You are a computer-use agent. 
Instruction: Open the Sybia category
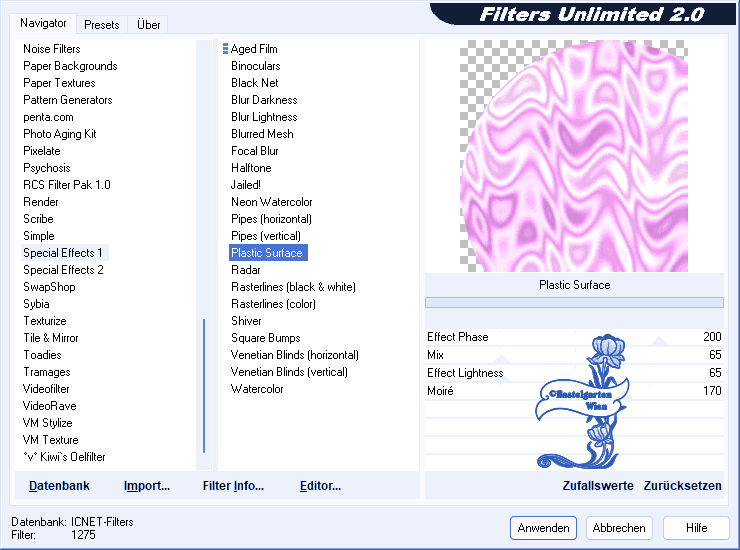36,304
